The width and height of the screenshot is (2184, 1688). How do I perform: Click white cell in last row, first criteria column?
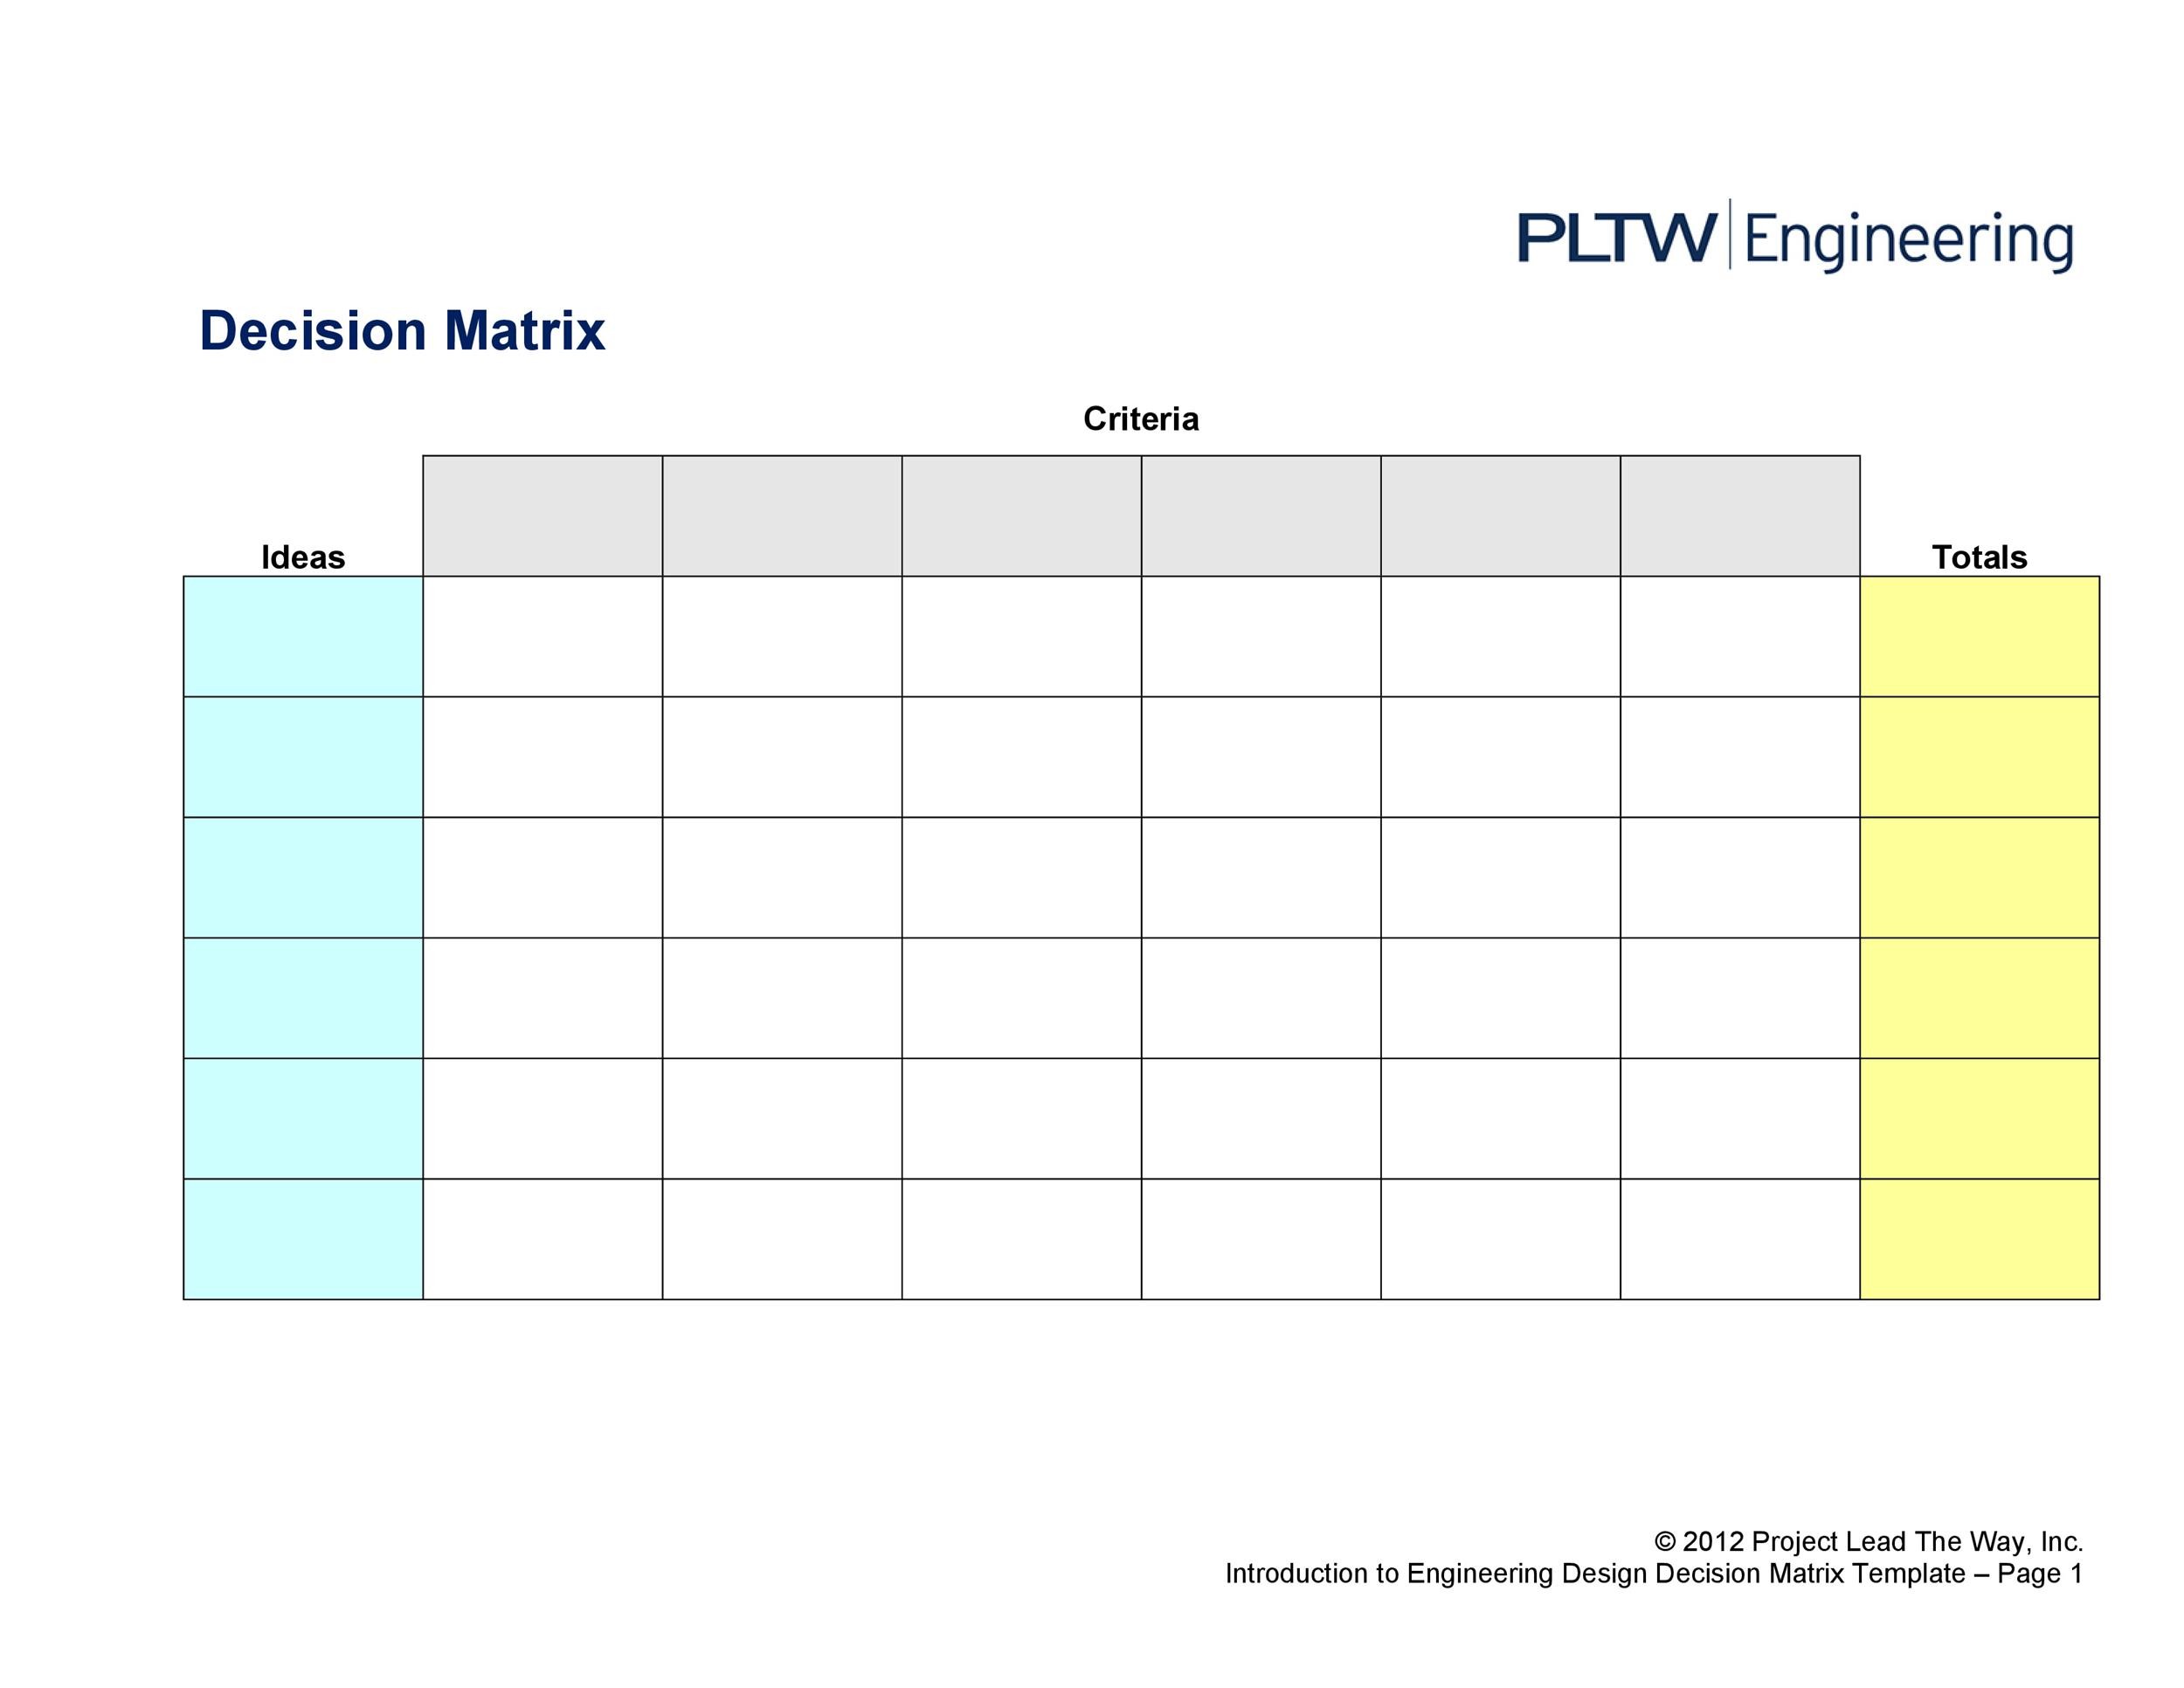[543, 1239]
